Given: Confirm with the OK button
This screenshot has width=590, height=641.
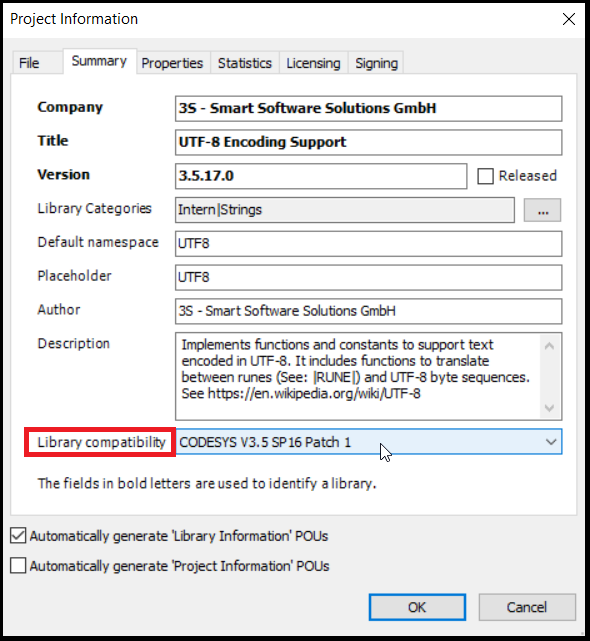Looking at the screenshot, I should (x=417, y=607).
